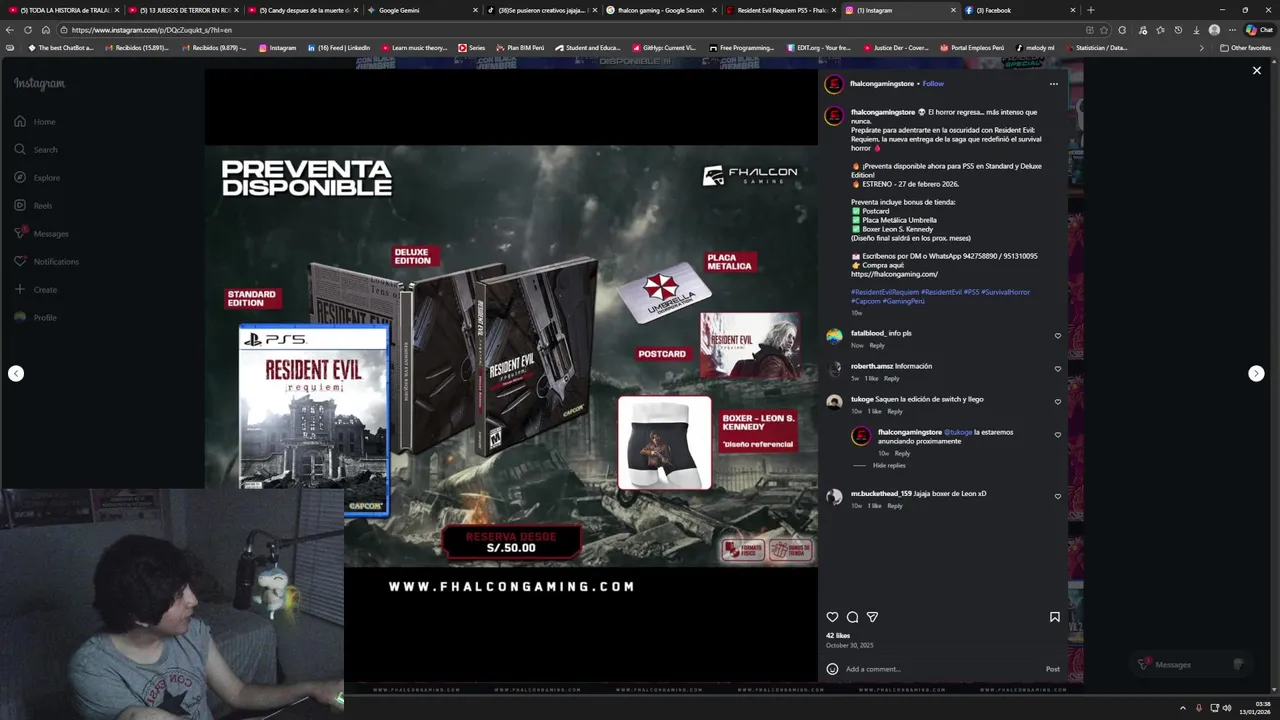Reply to mr.buckethead_159's comment
Viewport: 1280px width, 720px height.
(895, 506)
